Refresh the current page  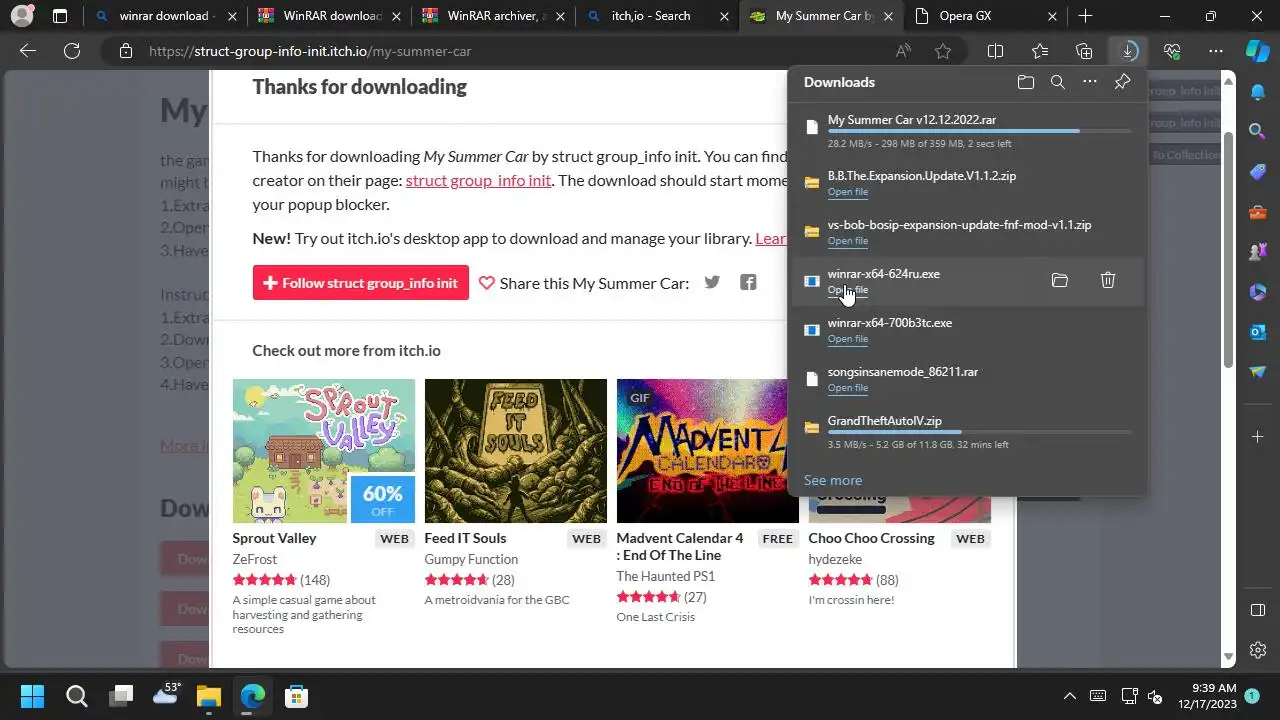72,51
